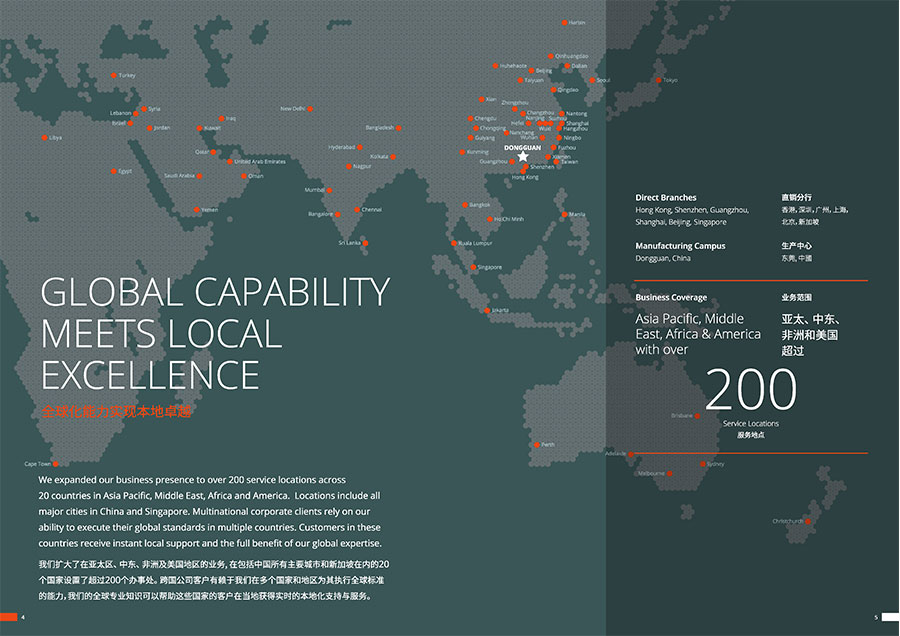Viewport: 900px width, 636px height.
Task: Click the white Dongguan star marker
Action: 522,156
